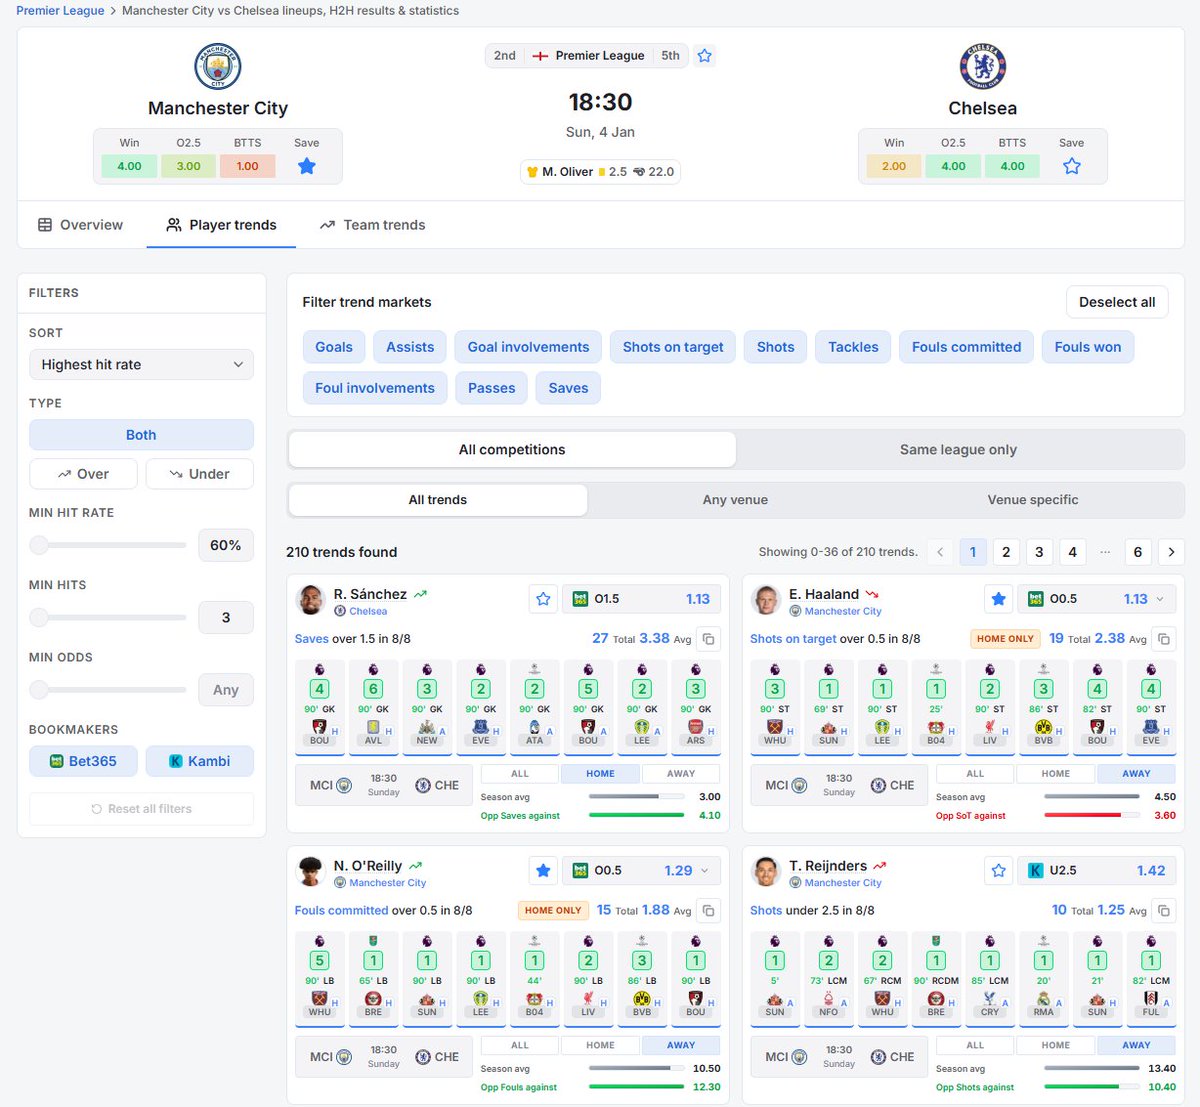The height and width of the screenshot is (1107, 1200).
Task: Toggle the Fouls won market filter
Action: (x=1088, y=347)
